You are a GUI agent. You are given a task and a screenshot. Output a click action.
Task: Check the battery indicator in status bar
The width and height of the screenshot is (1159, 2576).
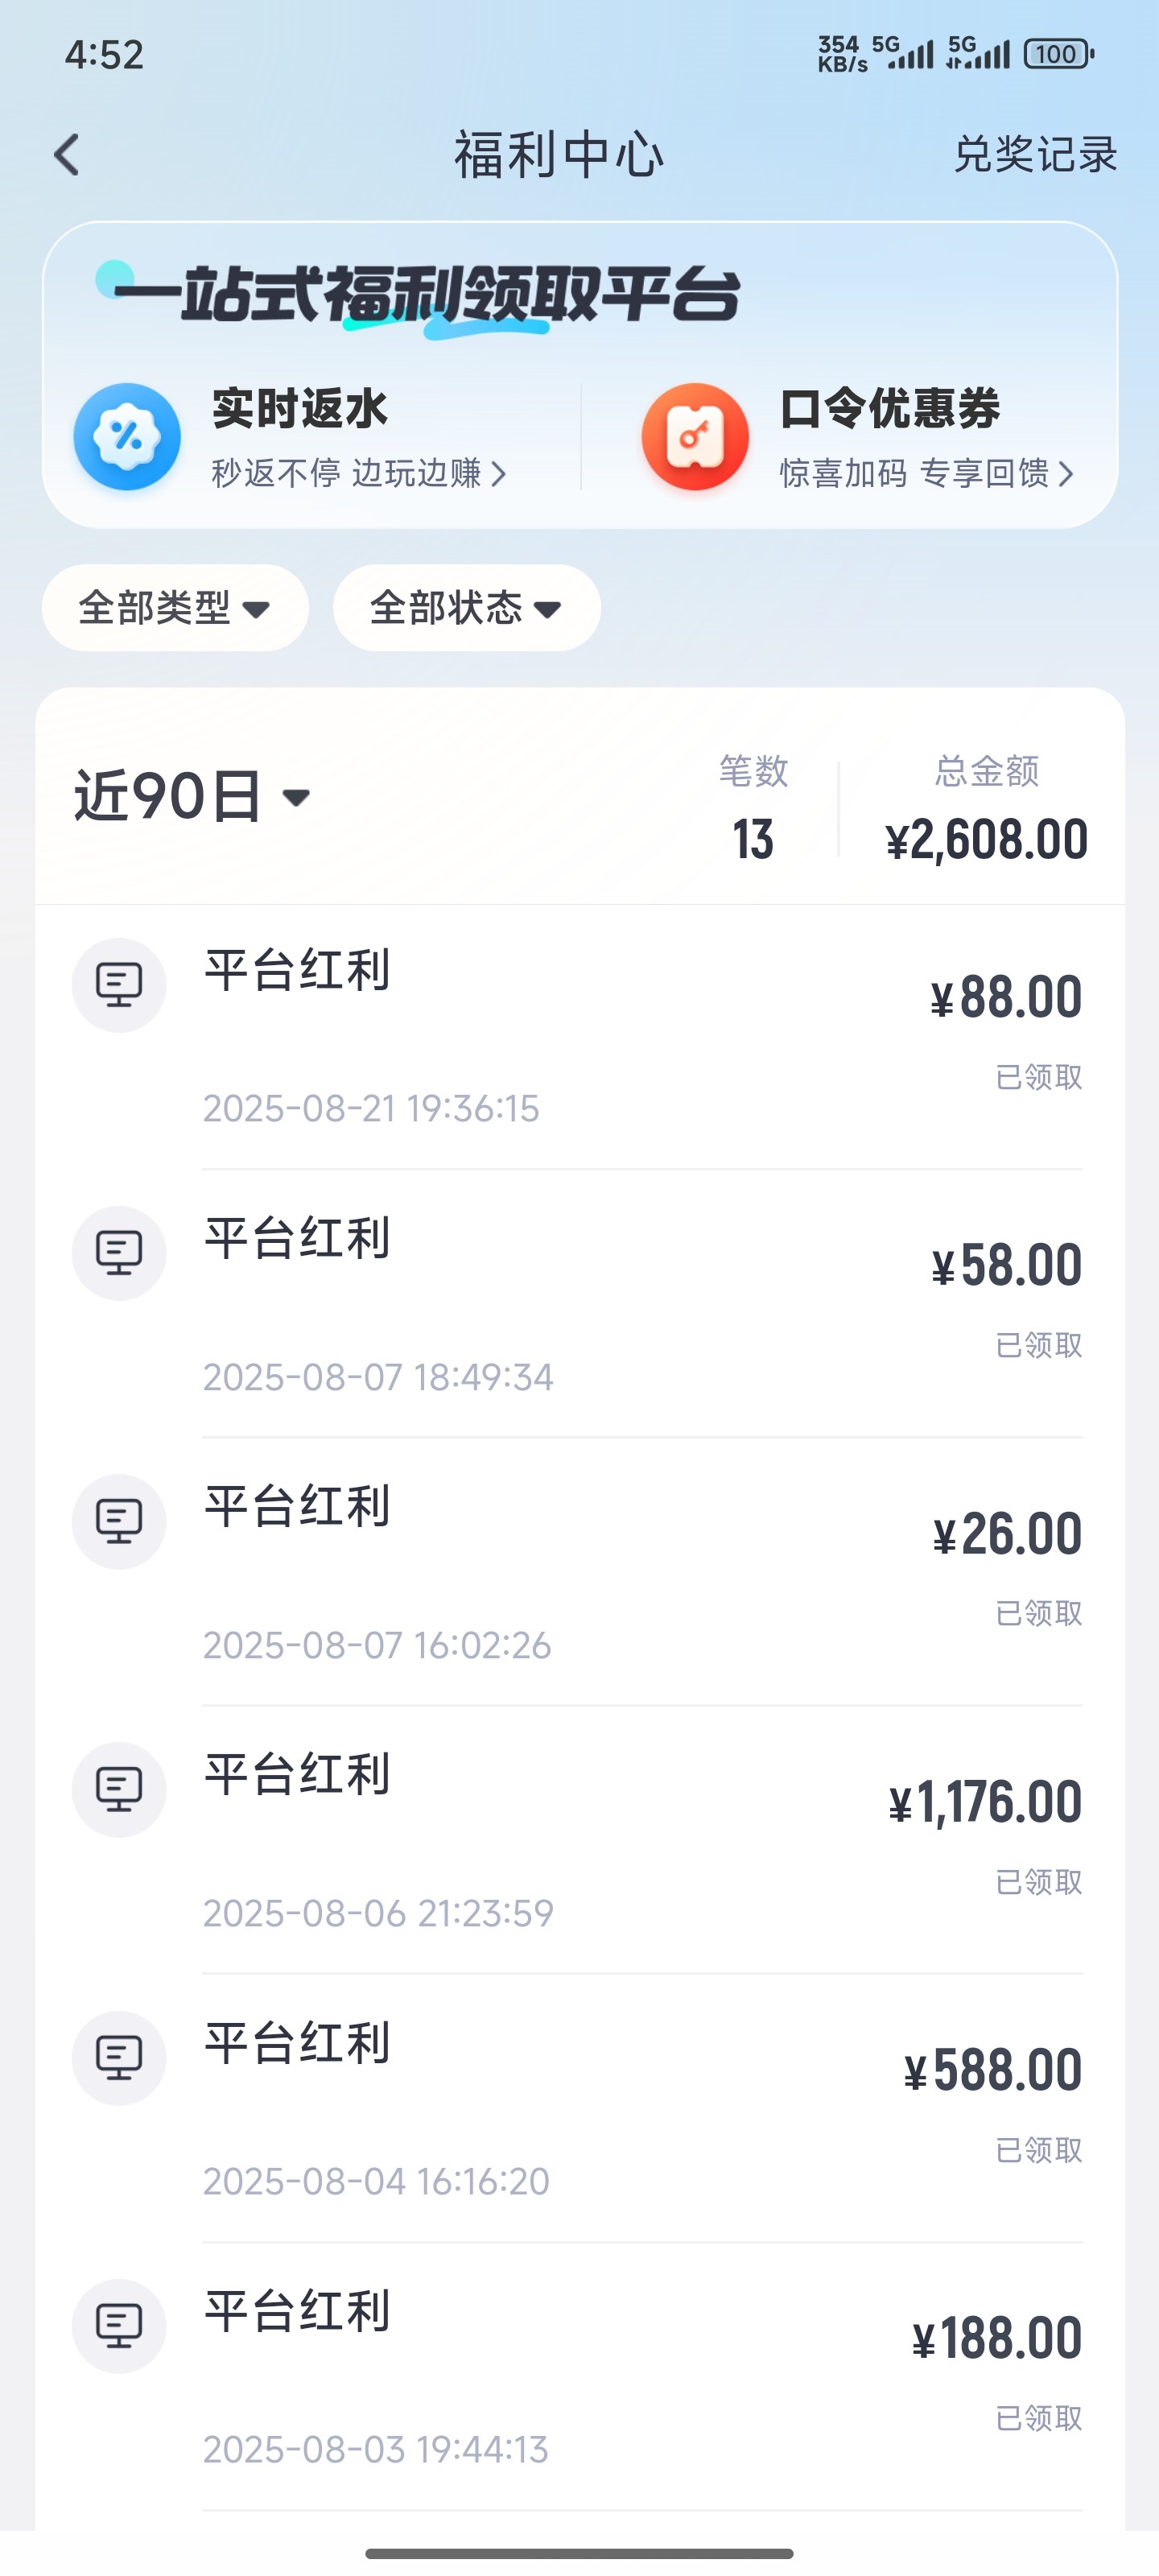pyautogui.click(x=1058, y=54)
